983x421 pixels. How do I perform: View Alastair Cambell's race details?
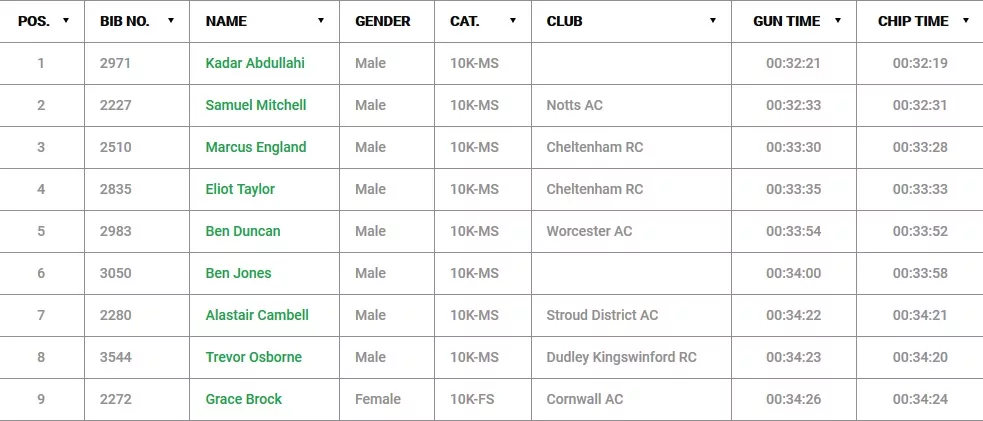click(257, 315)
